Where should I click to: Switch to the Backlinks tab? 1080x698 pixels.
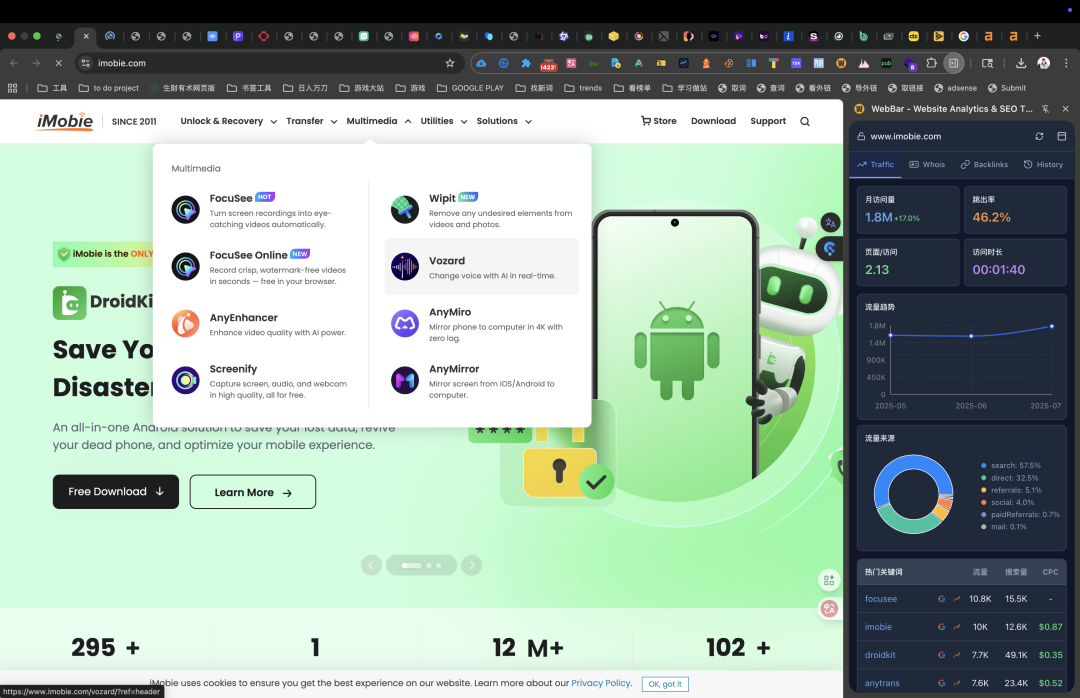(x=984, y=165)
